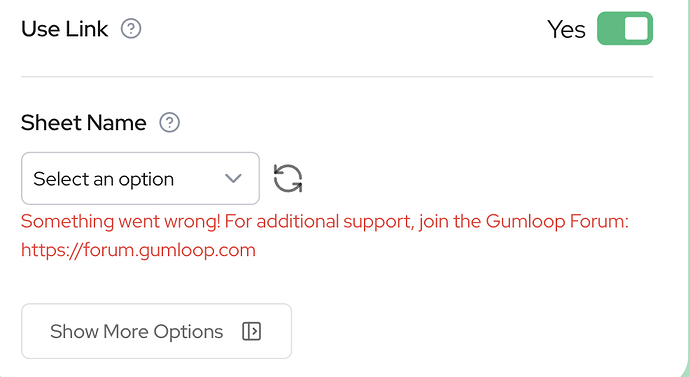690x377 pixels.
Task: Click the white knob of the green toggle
Action: pyautogui.click(x=636, y=29)
